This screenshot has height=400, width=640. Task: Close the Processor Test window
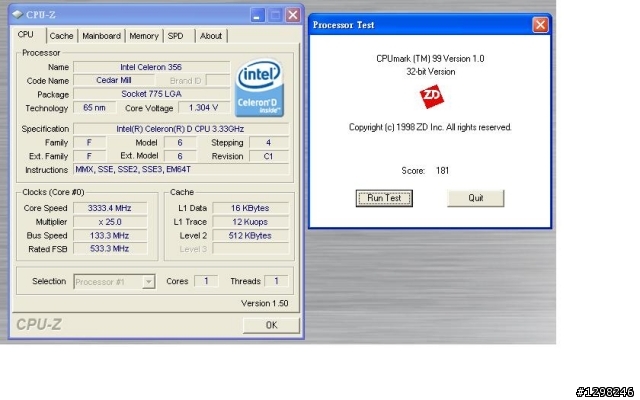tap(540, 25)
